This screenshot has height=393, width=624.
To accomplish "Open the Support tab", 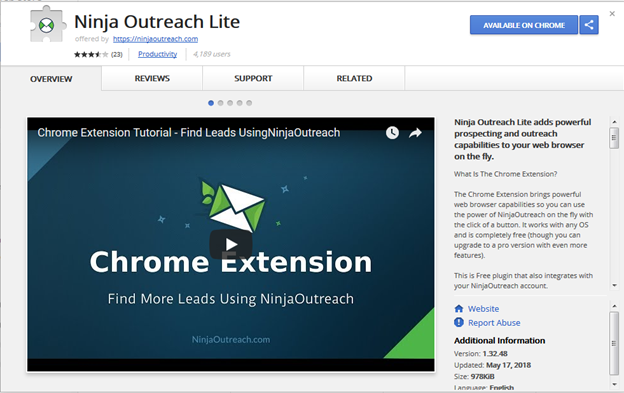I will pyautogui.click(x=253, y=78).
